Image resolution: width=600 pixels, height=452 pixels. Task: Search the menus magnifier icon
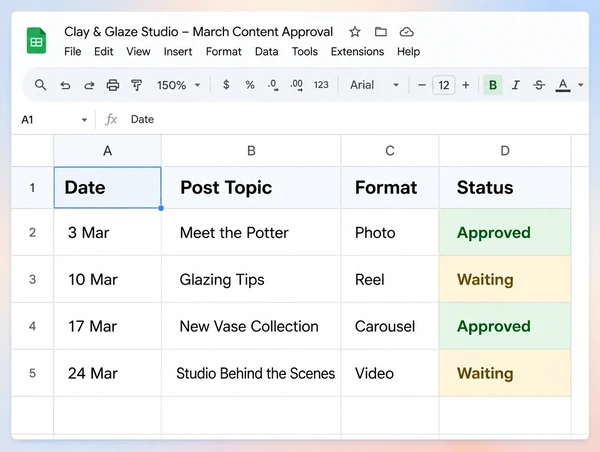pyautogui.click(x=41, y=85)
